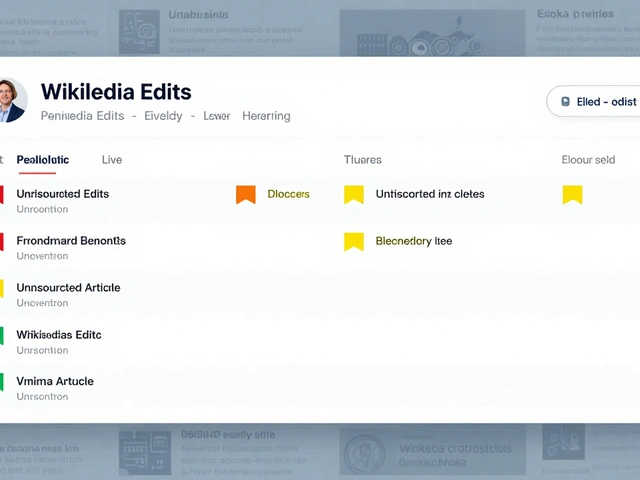Click background calendar thumbnail at bottom
The height and width of the screenshot is (480, 640).
(145, 453)
